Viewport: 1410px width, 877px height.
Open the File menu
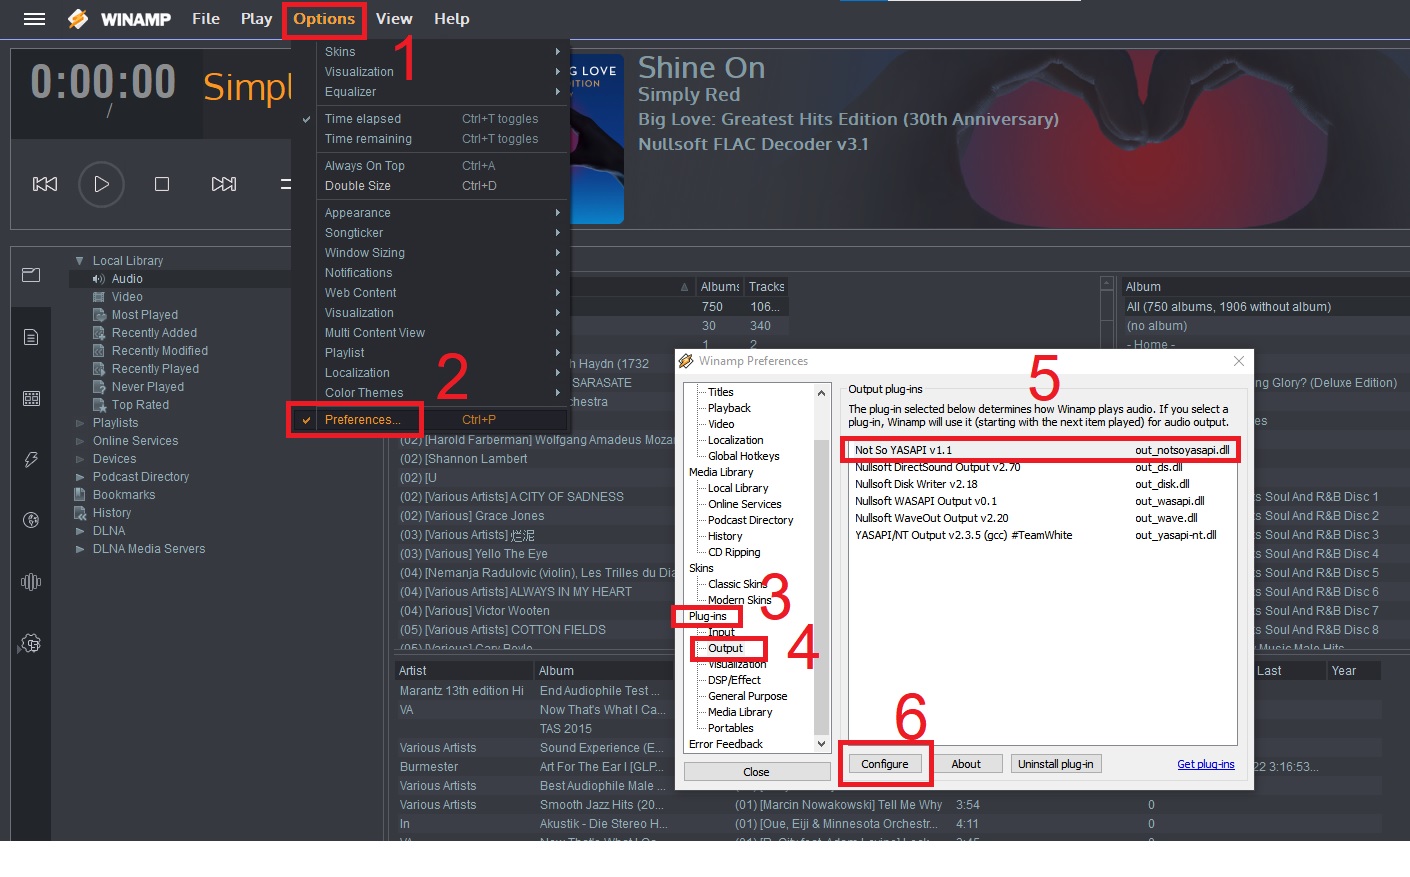point(206,19)
